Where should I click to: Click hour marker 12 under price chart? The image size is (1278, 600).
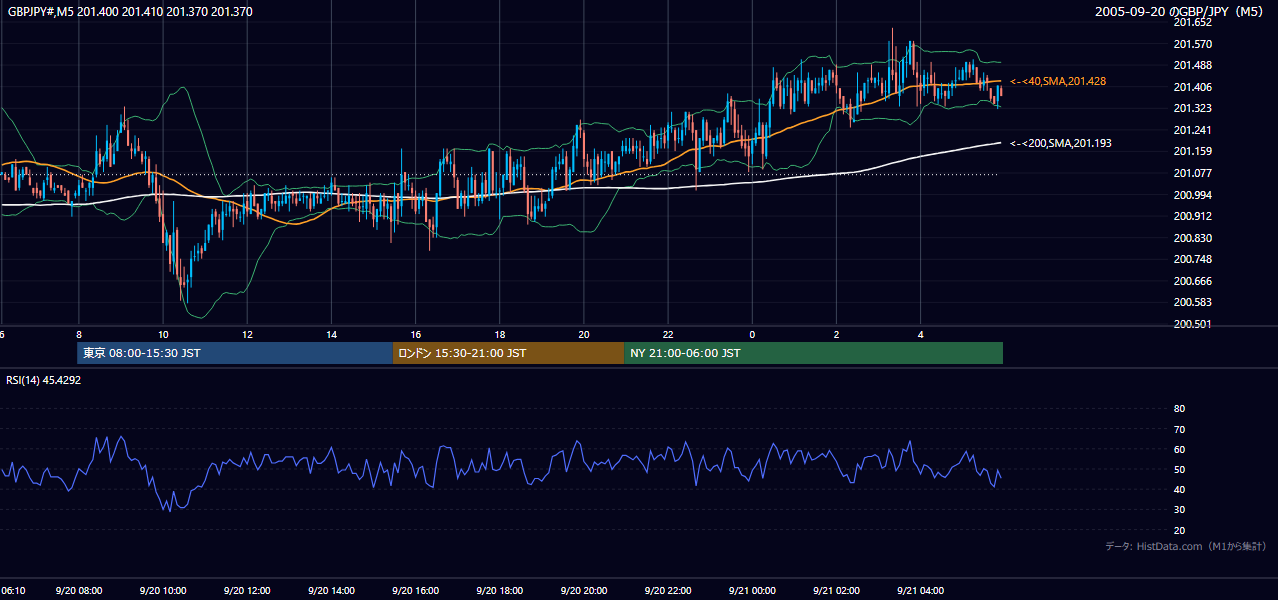point(247,334)
